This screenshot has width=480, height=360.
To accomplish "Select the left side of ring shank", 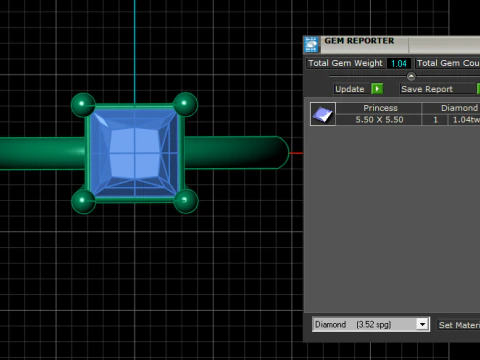I will (42, 154).
